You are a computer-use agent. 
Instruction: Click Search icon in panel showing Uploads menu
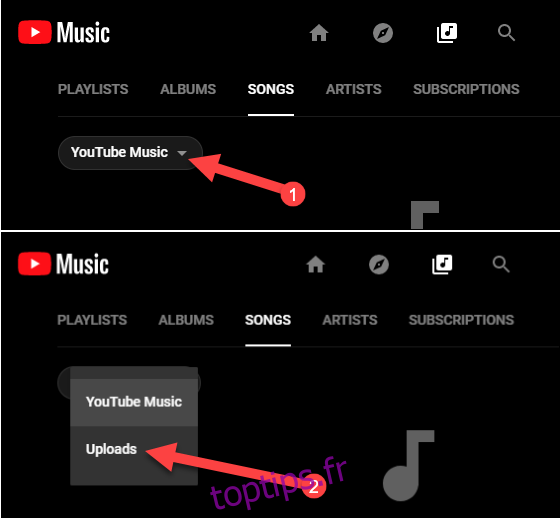coord(501,264)
